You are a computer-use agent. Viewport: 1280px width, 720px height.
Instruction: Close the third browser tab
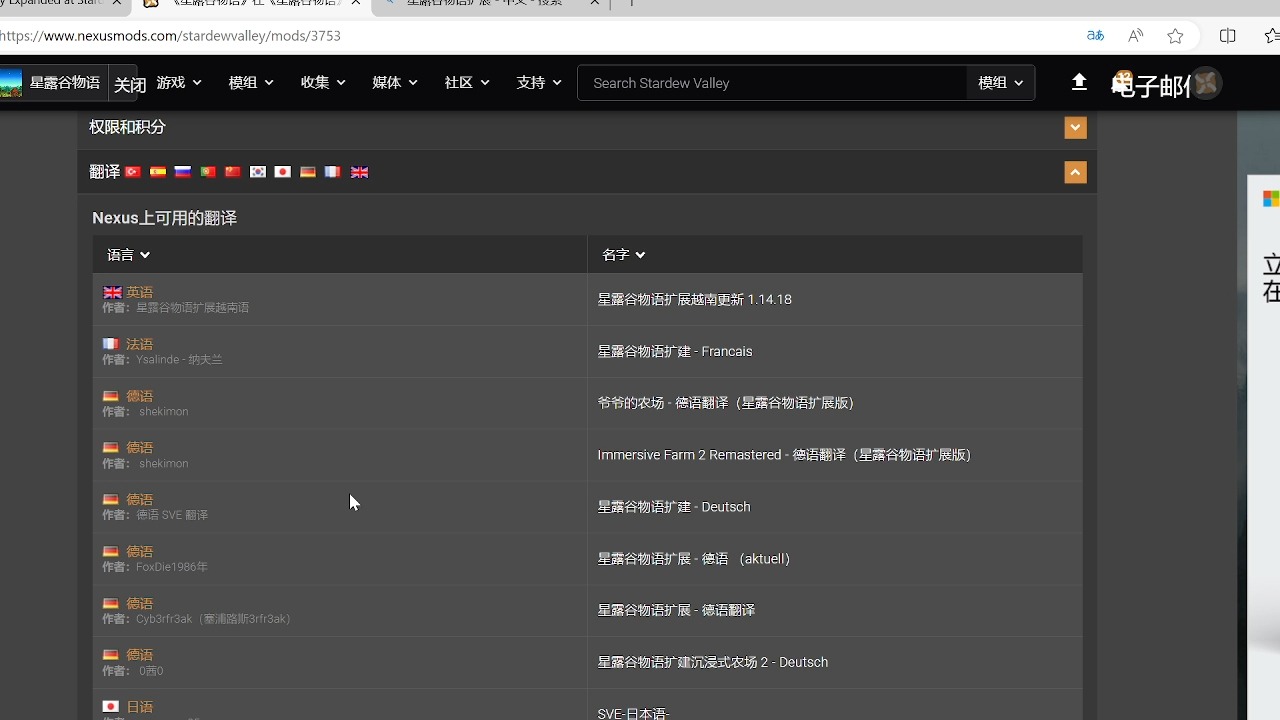pyautogui.click(x=595, y=3)
